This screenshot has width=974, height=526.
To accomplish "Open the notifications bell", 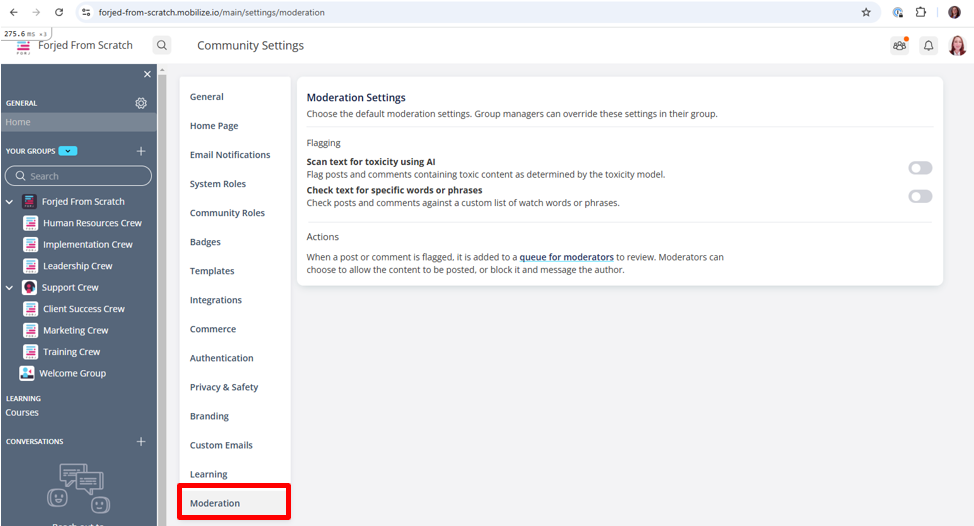I will tap(928, 45).
